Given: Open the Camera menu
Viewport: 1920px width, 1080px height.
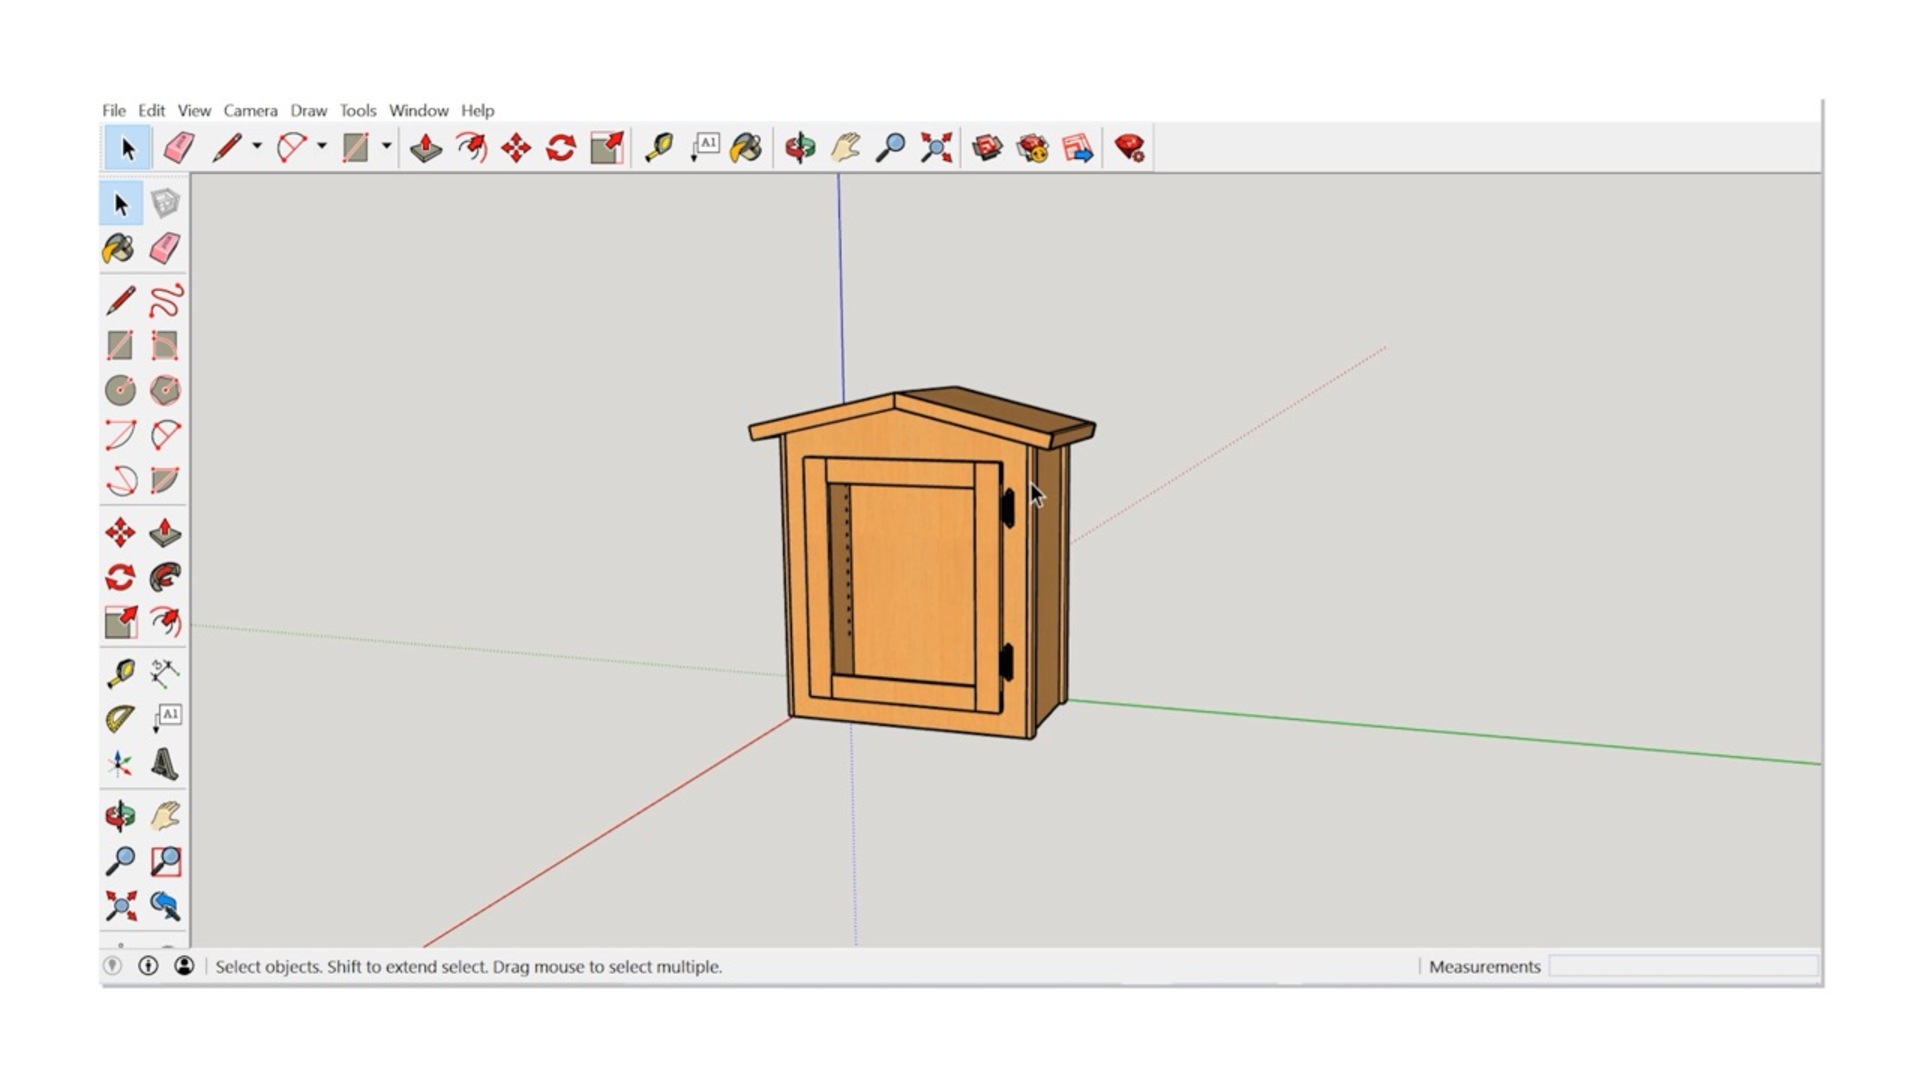Looking at the screenshot, I should click(250, 110).
